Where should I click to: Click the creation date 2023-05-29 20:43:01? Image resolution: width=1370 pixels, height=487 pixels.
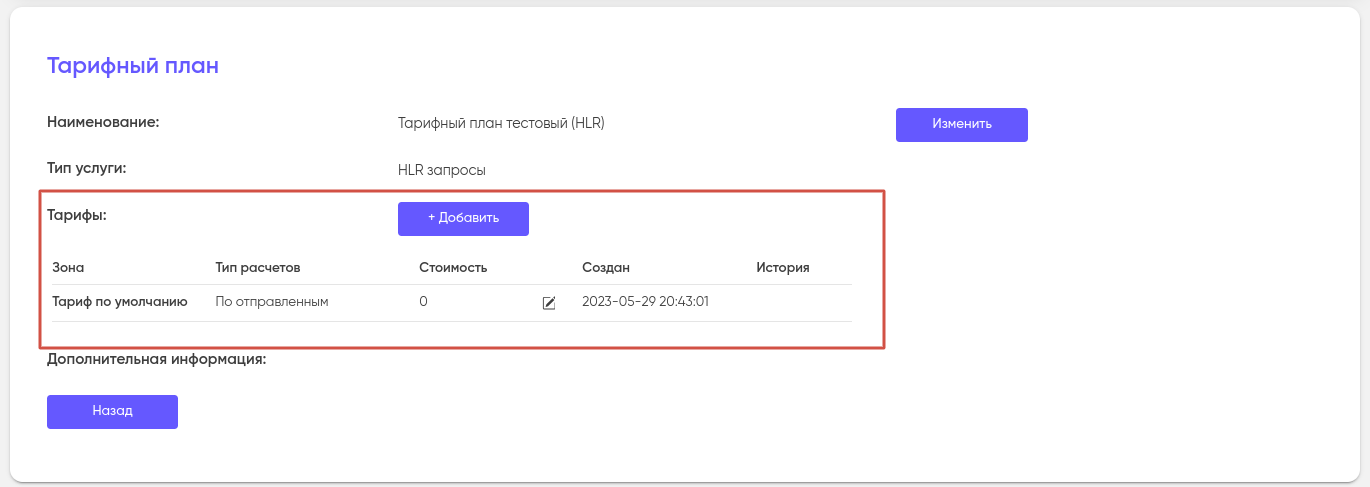[x=645, y=302]
